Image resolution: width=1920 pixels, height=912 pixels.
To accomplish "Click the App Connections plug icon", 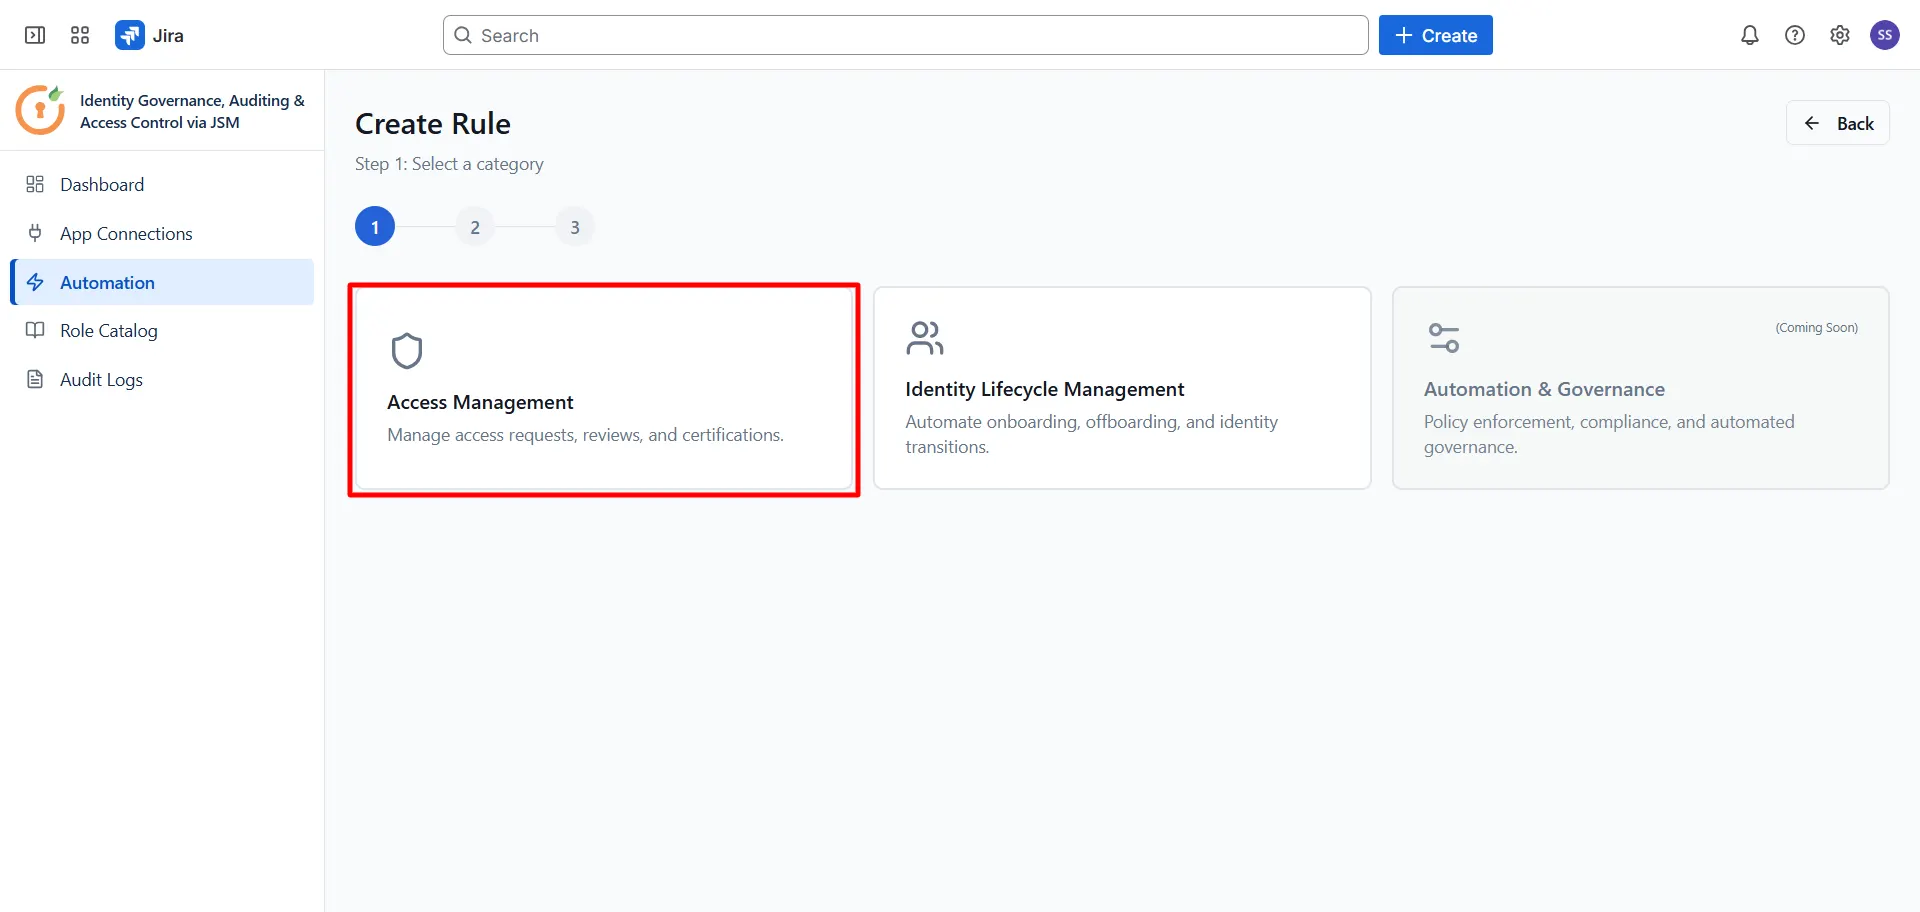I will pyautogui.click(x=35, y=233).
